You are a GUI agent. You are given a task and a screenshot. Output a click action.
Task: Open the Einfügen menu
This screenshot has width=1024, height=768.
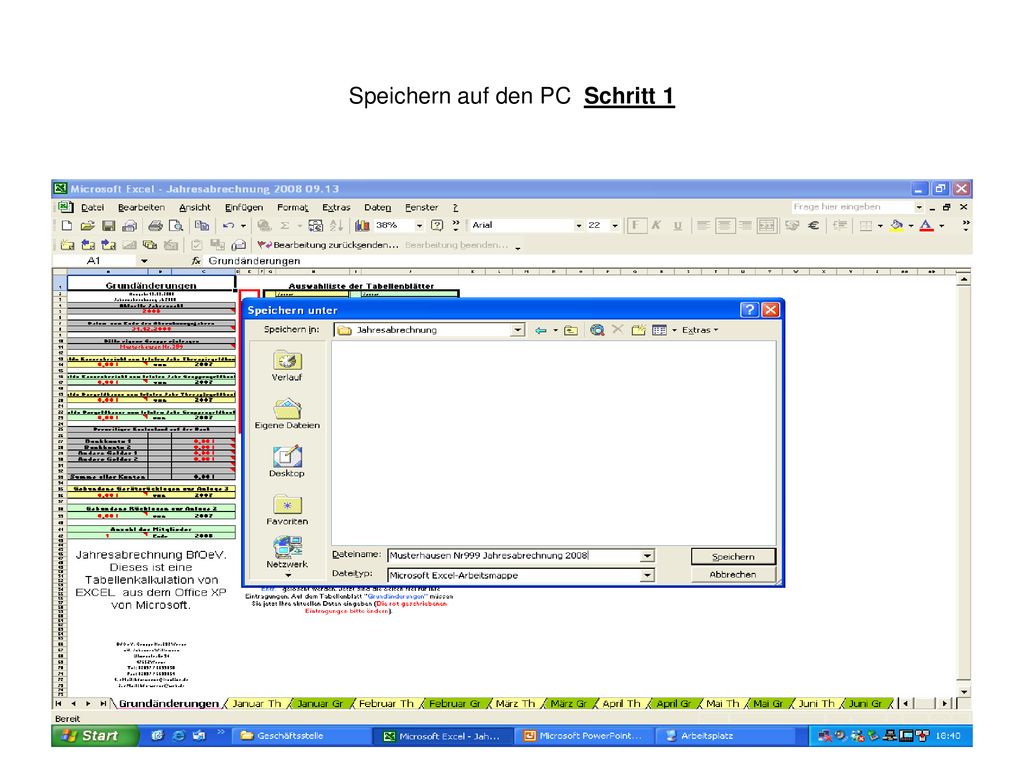(244, 207)
